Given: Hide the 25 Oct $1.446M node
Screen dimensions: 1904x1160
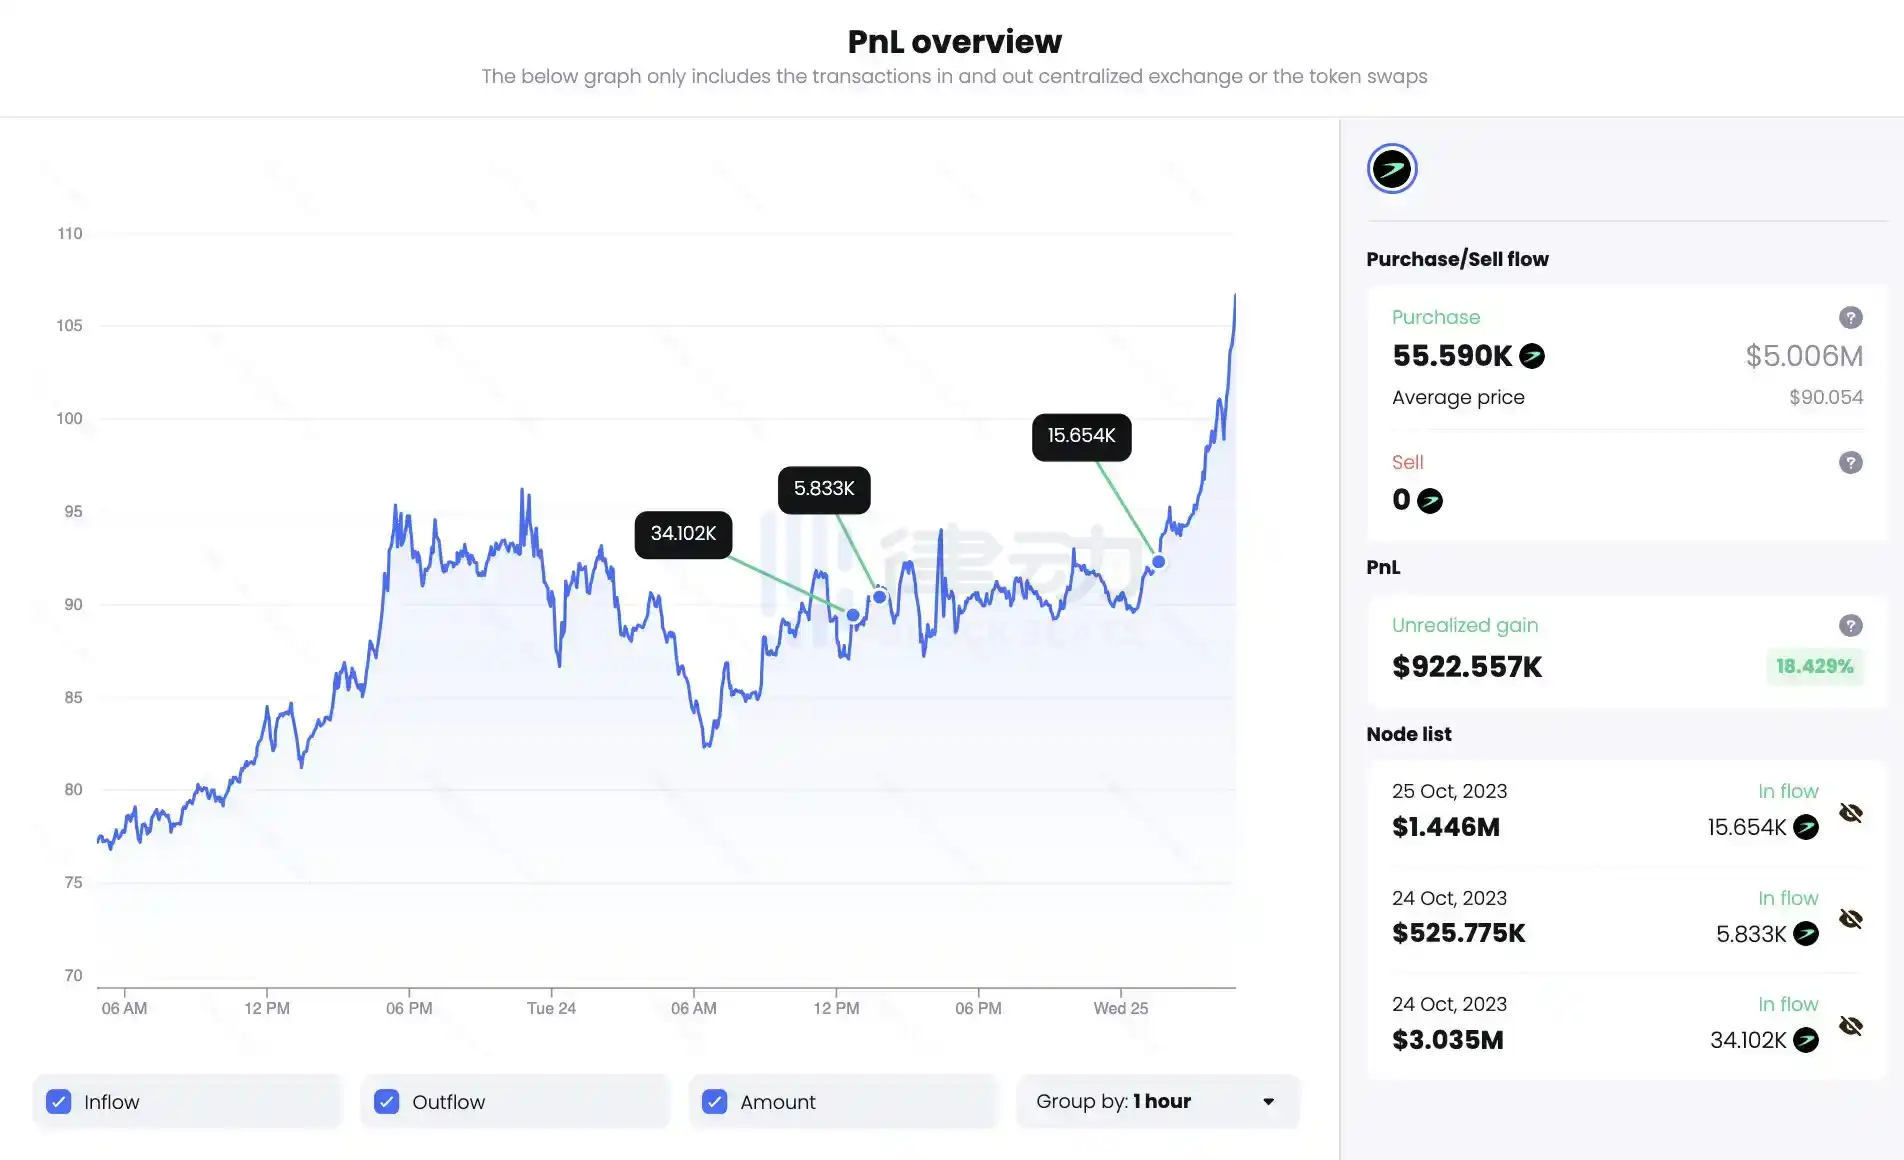Looking at the screenshot, I should pyautogui.click(x=1850, y=813).
